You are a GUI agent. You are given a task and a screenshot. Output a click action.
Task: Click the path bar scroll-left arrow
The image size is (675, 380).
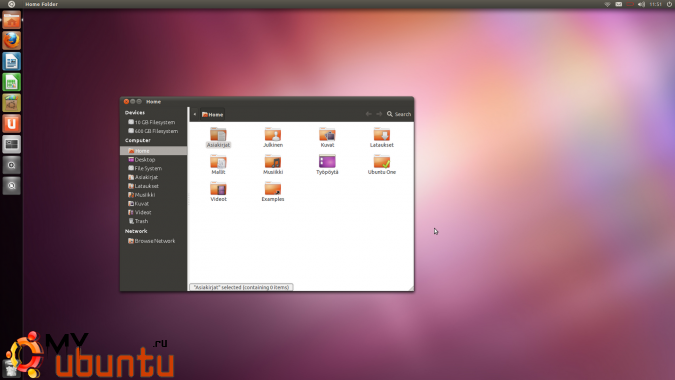(195, 114)
